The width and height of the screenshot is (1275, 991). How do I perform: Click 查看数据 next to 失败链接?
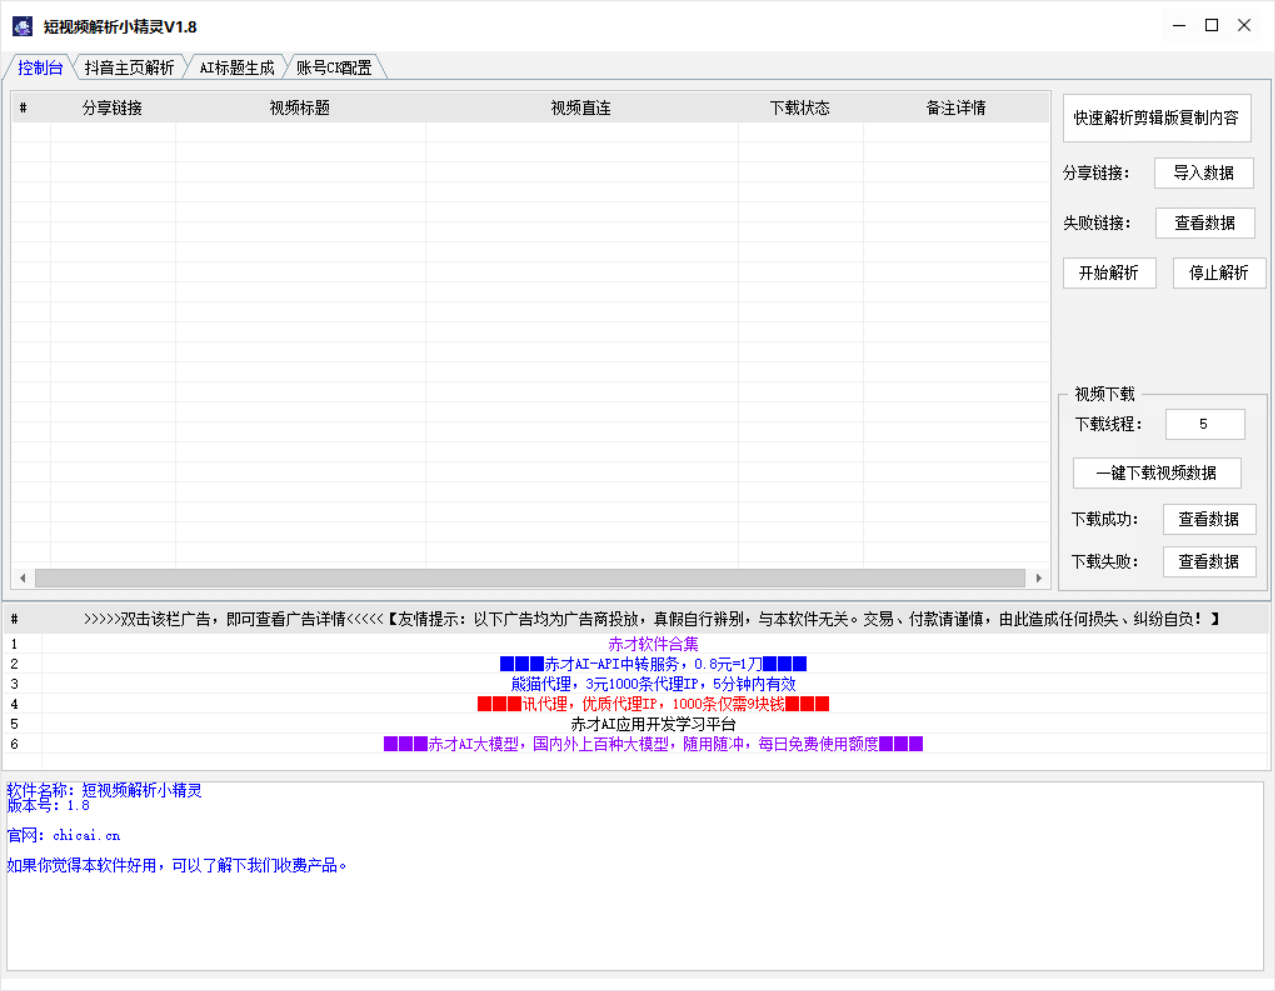pyautogui.click(x=1205, y=223)
